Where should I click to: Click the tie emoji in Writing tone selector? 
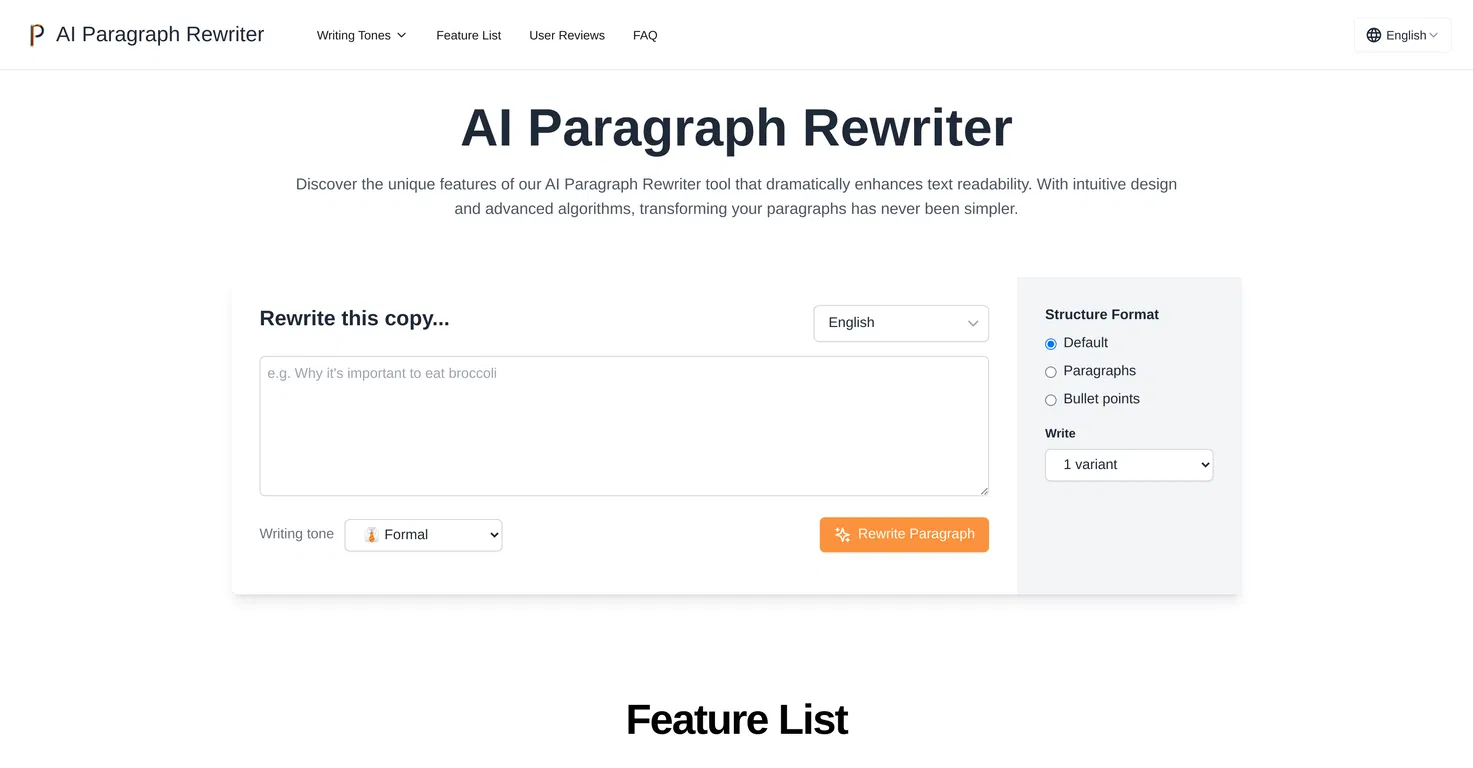coord(371,535)
